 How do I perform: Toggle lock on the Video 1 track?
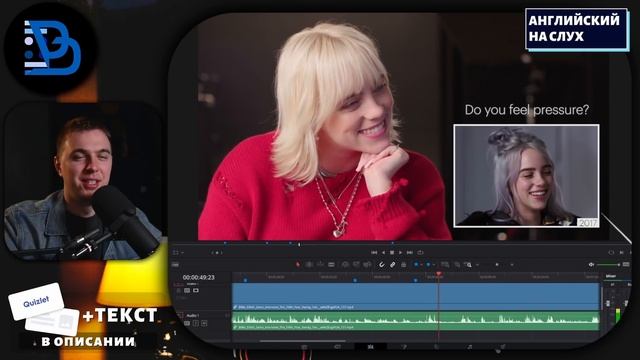click(x=179, y=290)
